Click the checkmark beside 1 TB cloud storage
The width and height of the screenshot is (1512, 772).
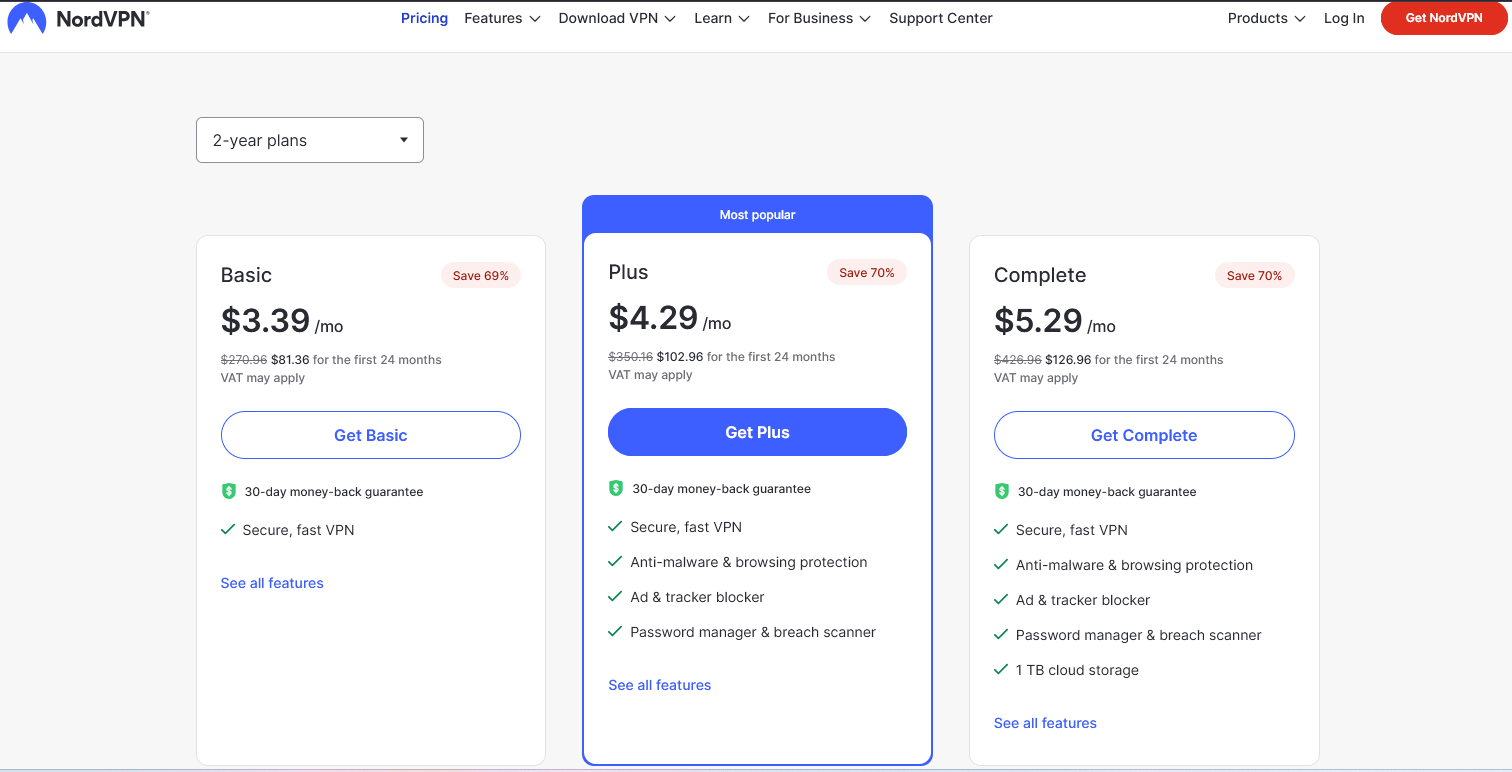1001,669
